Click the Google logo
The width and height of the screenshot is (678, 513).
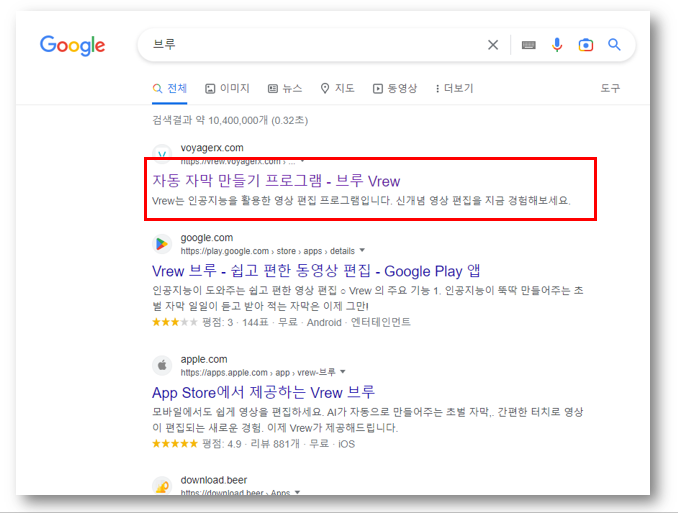point(72,45)
